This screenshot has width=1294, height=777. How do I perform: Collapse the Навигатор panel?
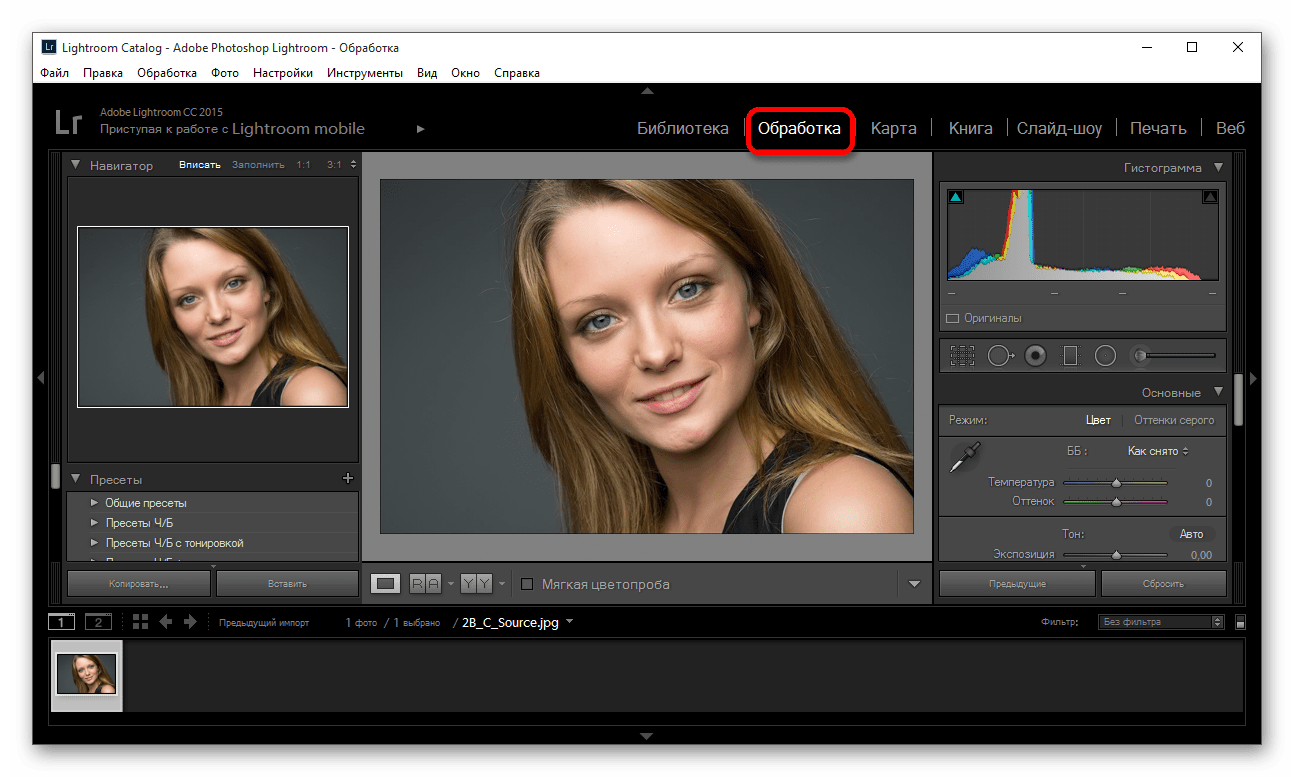click(76, 165)
